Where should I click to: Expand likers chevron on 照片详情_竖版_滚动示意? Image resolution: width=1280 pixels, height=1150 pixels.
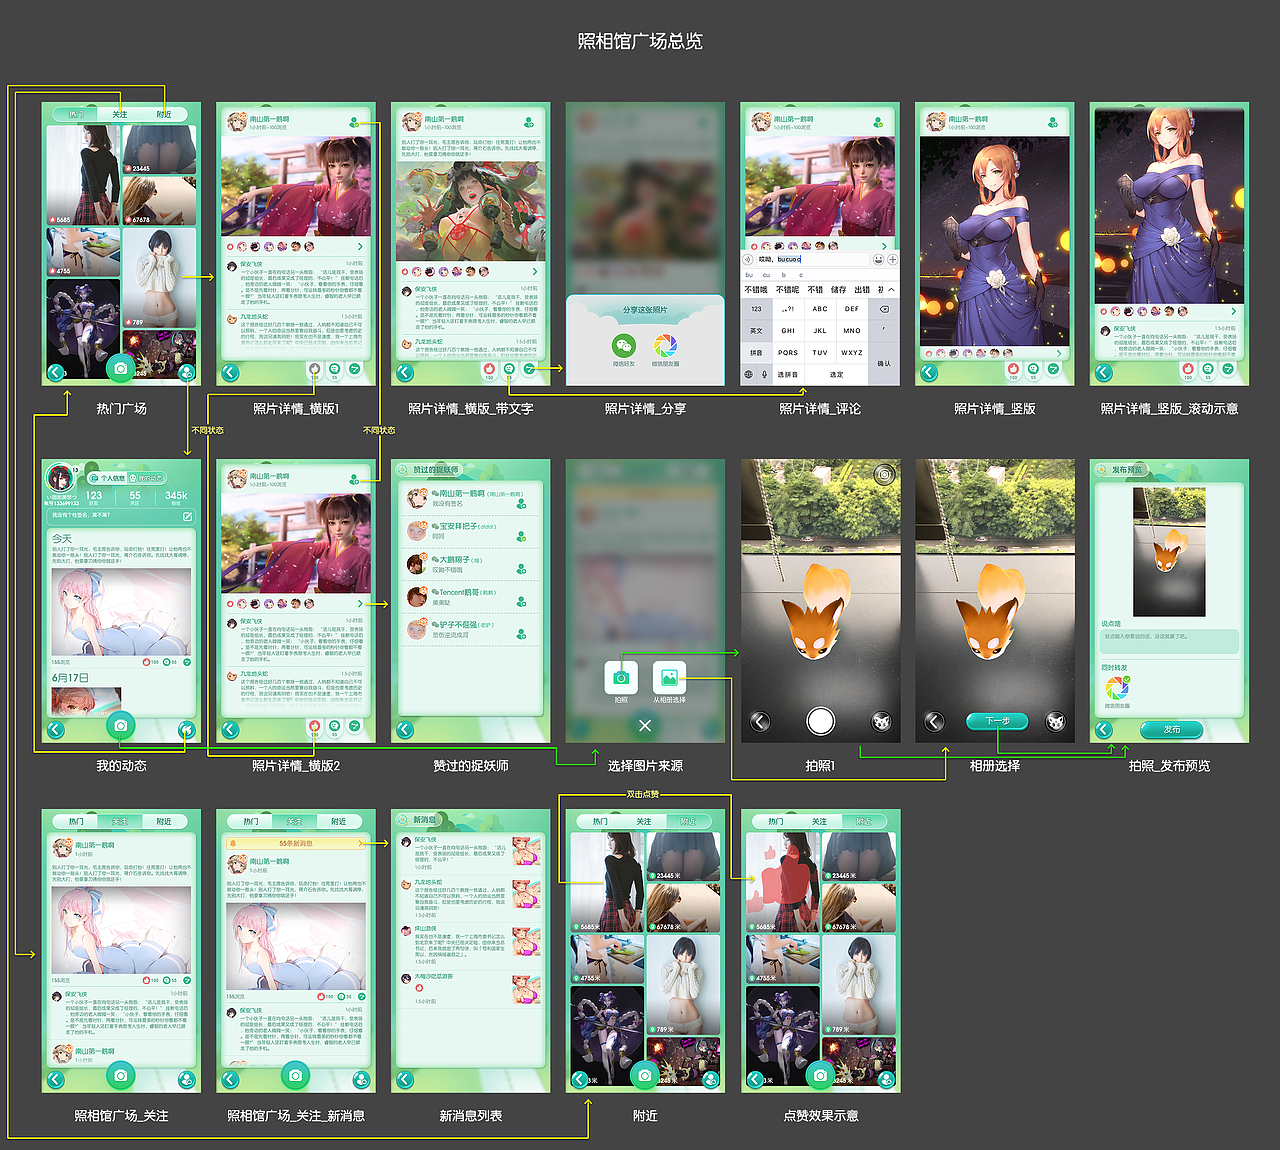point(1234,311)
